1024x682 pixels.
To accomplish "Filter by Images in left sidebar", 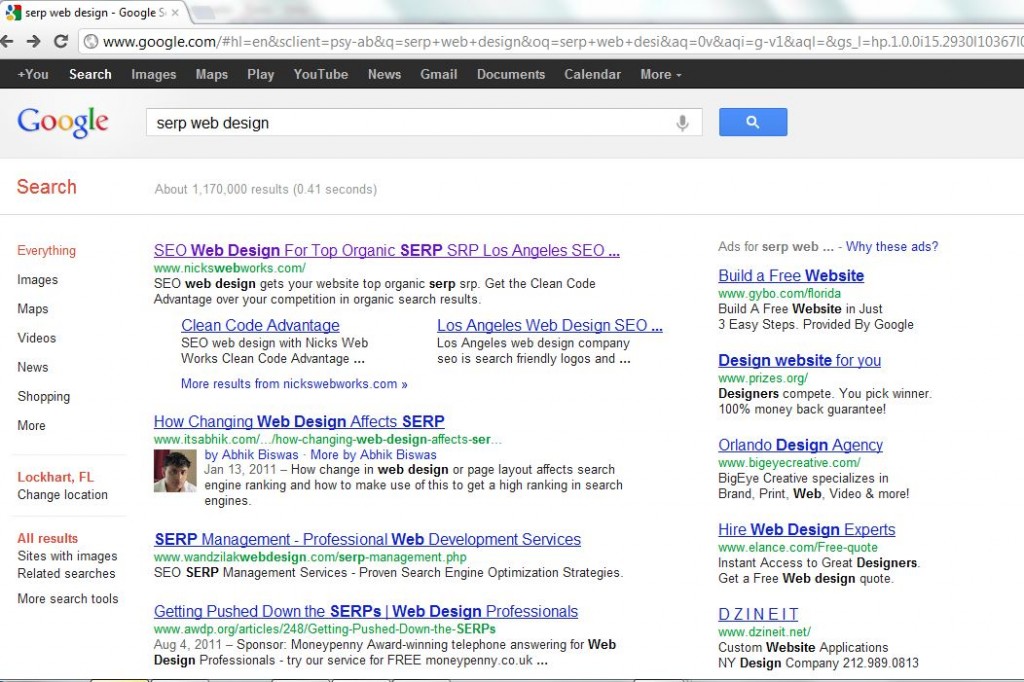I will click(x=37, y=280).
